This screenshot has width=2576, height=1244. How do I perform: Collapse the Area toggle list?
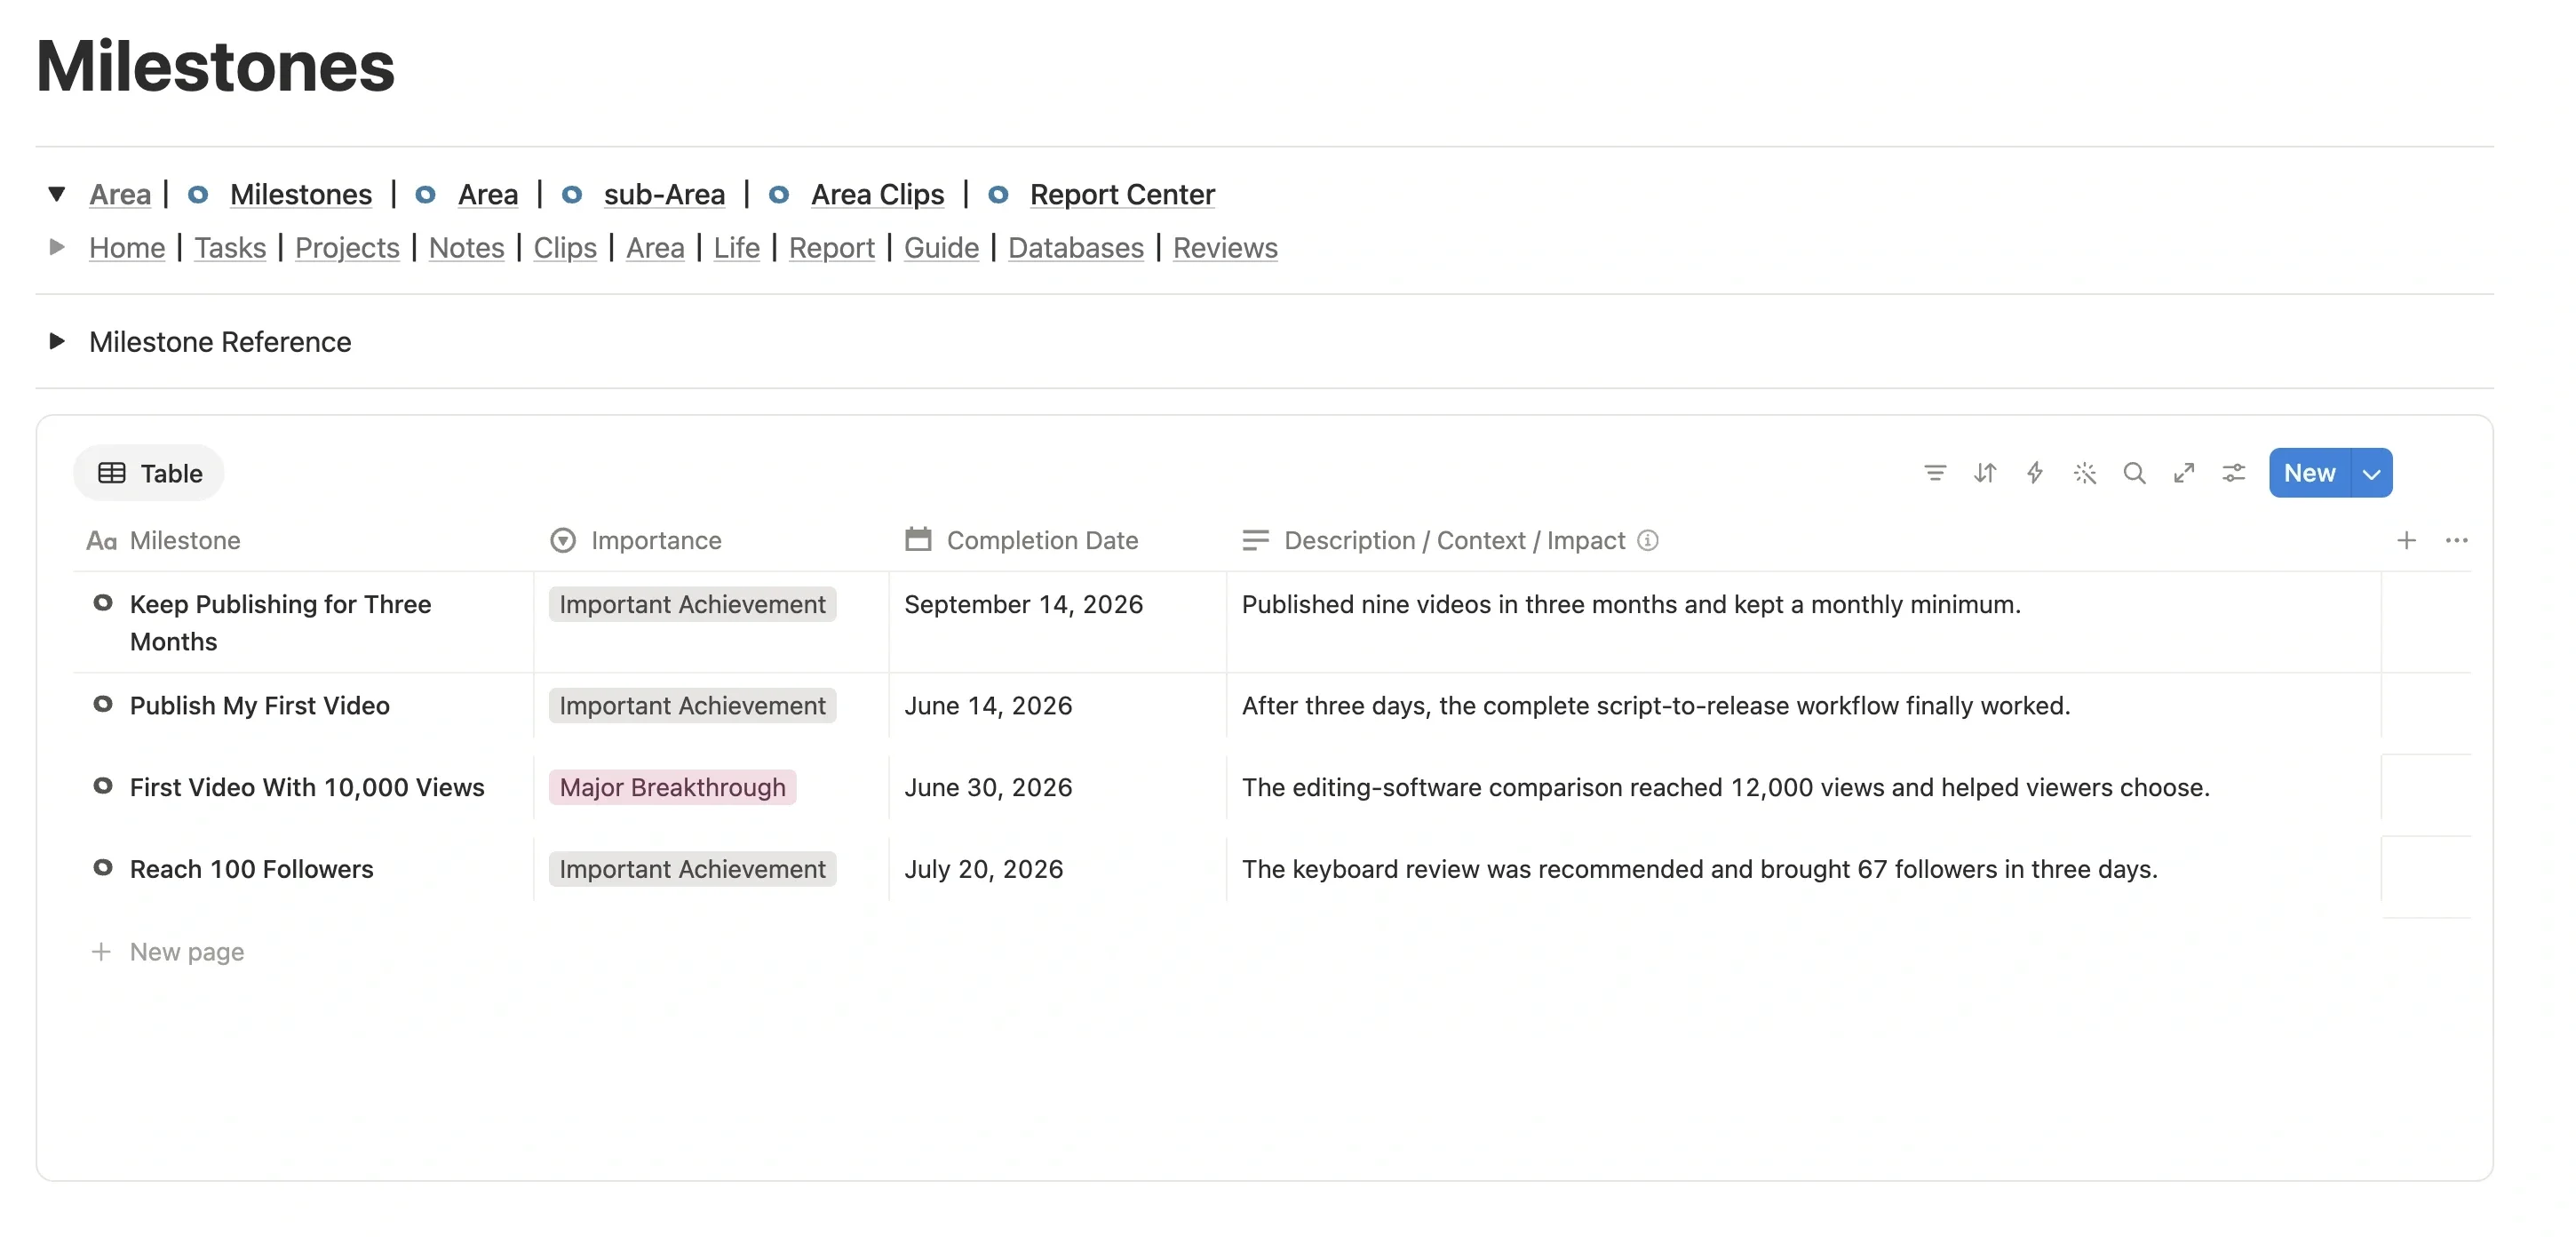click(x=57, y=194)
